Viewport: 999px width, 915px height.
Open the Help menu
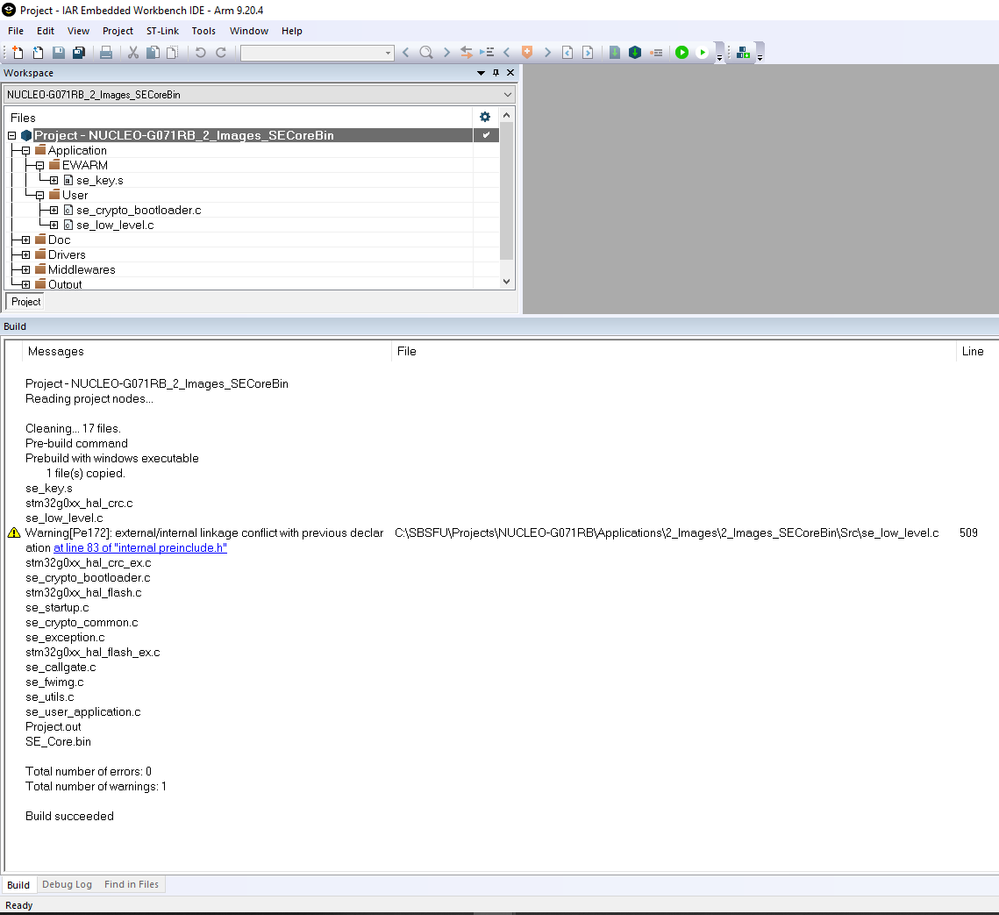[292, 31]
